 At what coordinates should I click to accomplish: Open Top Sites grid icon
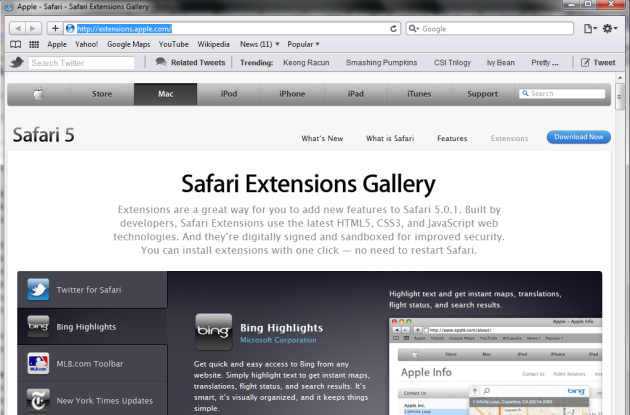34,44
